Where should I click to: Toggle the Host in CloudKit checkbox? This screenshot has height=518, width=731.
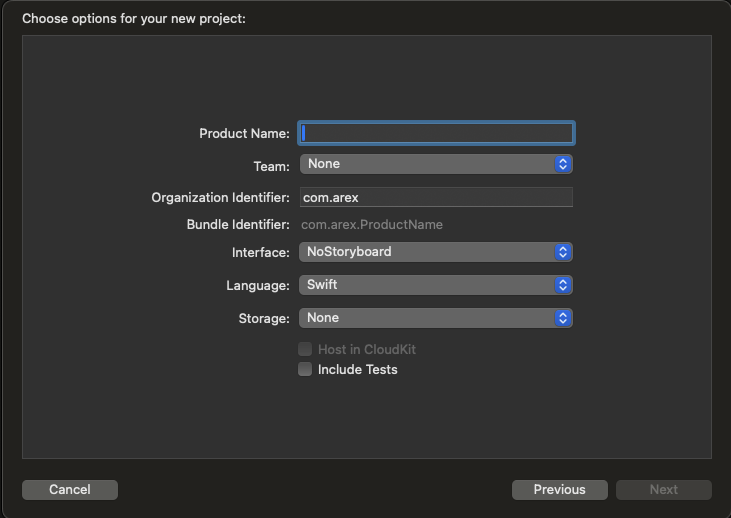305,349
